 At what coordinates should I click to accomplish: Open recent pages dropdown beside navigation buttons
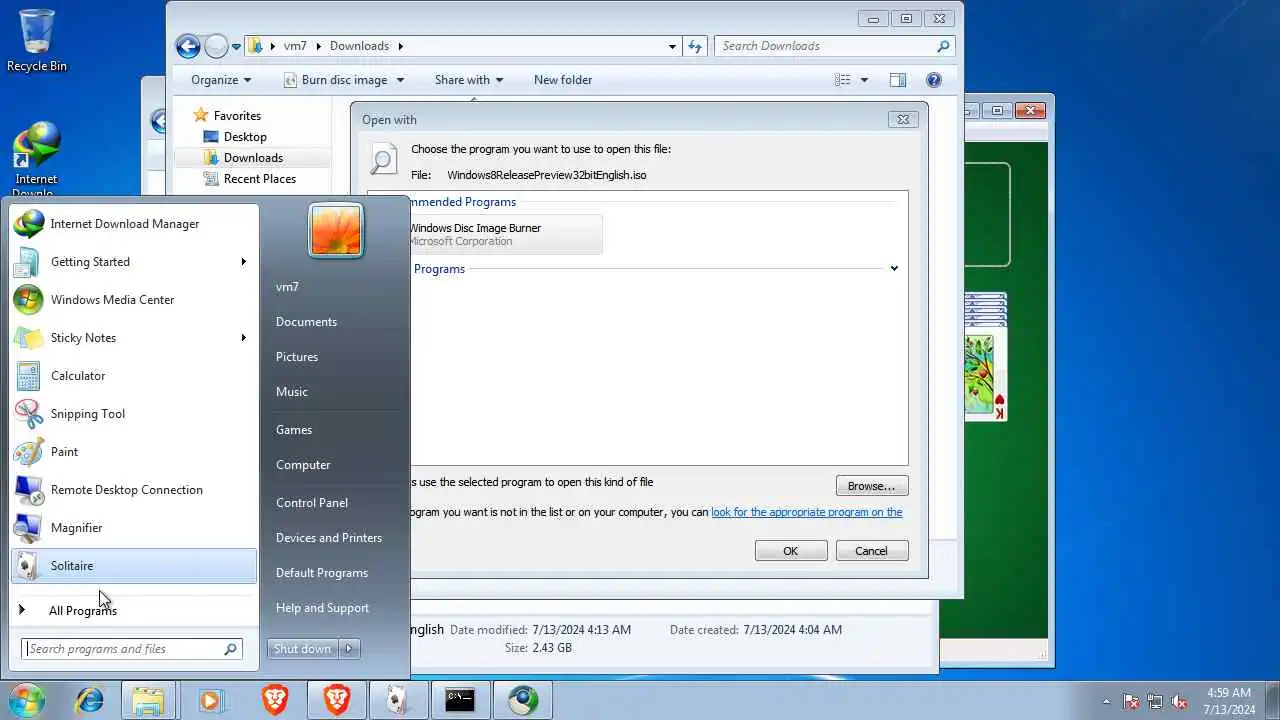pyautogui.click(x=236, y=46)
